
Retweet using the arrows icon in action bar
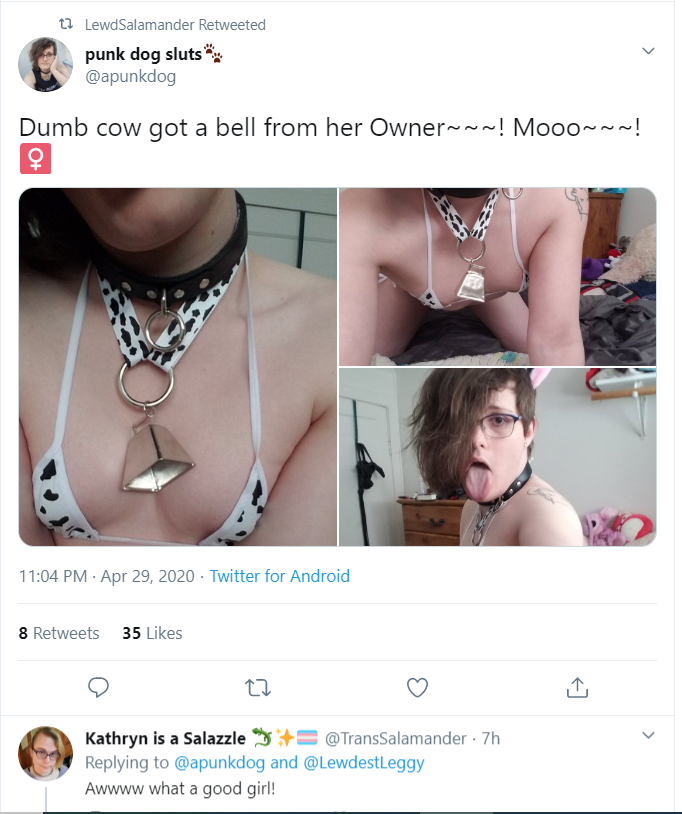point(258,688)
